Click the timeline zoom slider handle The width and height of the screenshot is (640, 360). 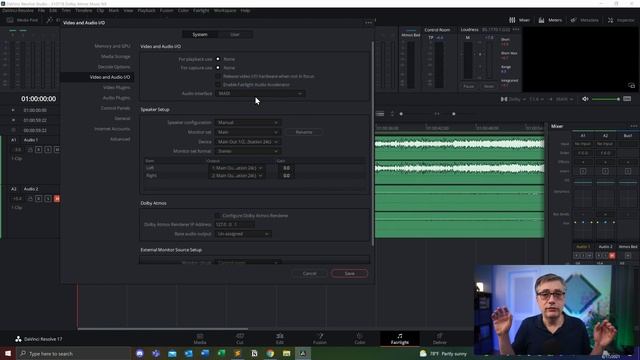[x=453, y=114]
